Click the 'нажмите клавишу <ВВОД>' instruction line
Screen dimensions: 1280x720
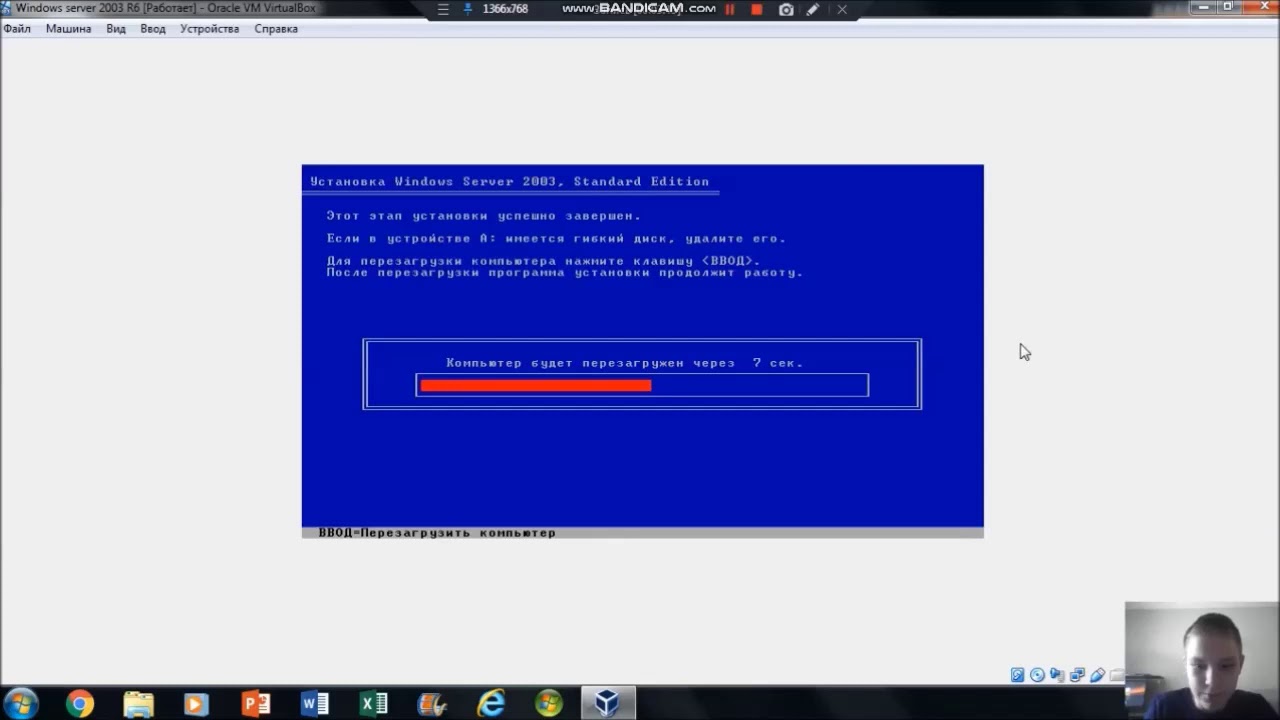[543, 261]
